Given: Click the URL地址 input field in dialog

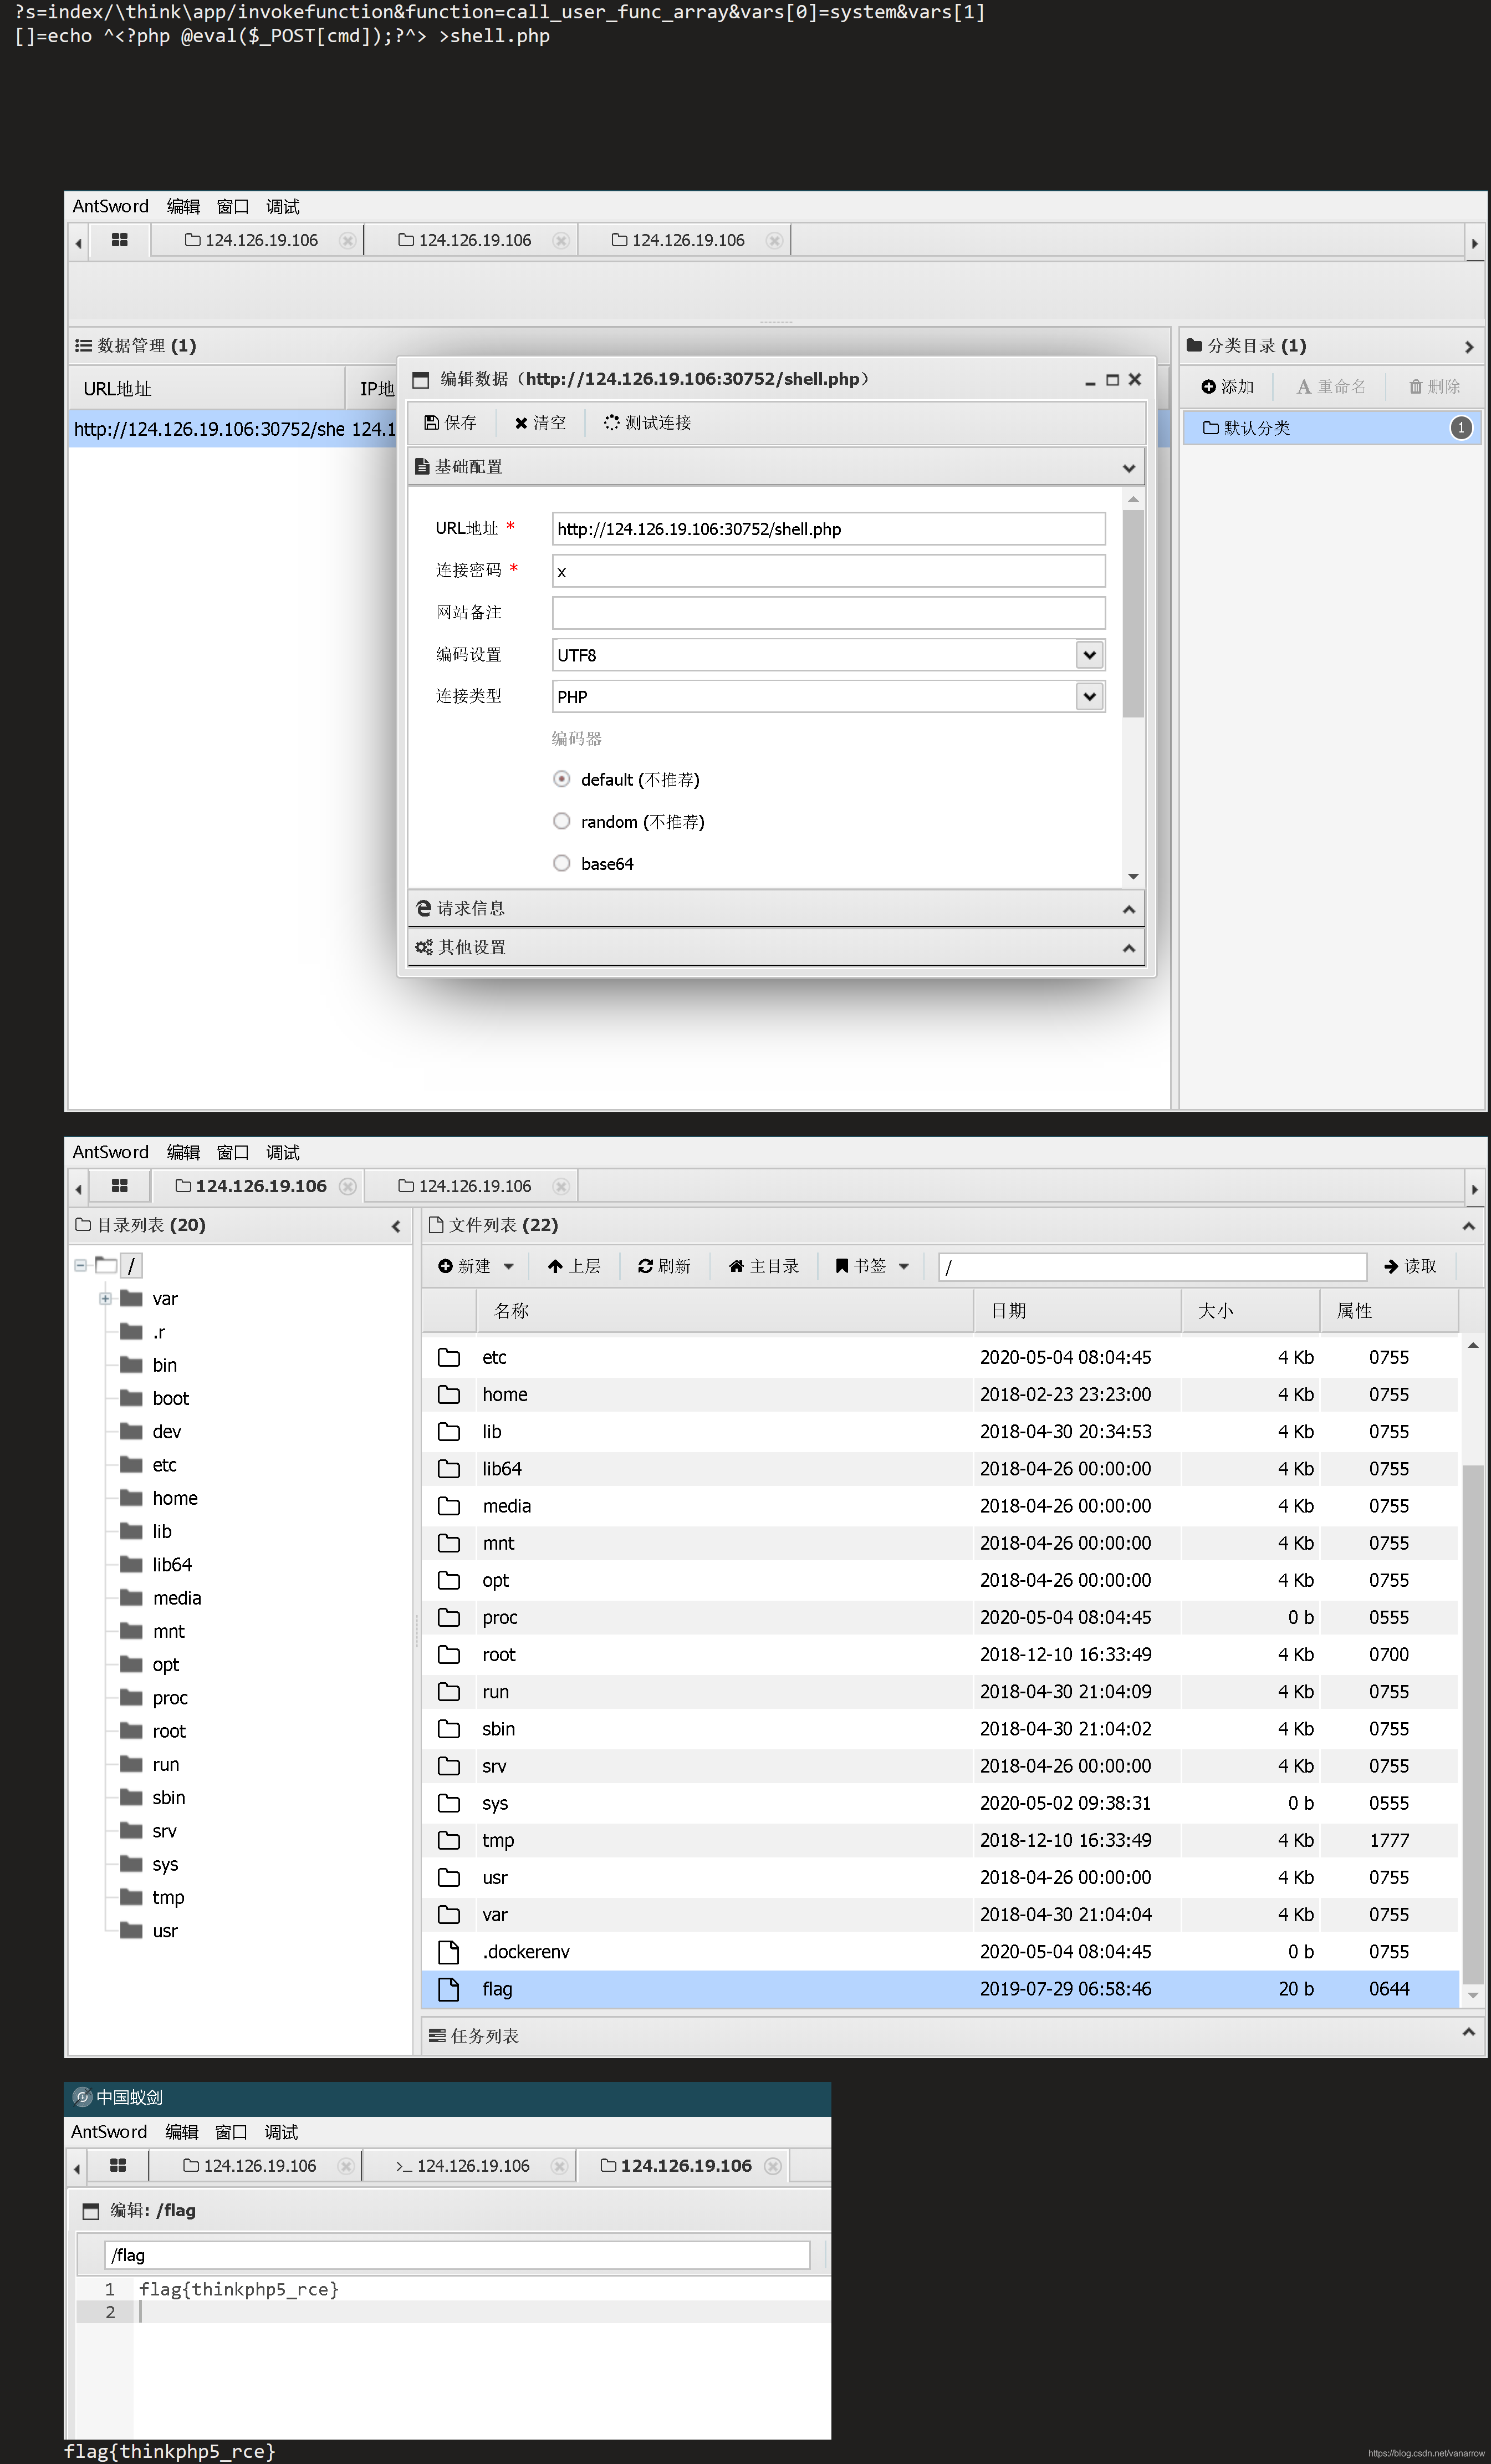Looking at the screenshot, I should [828, 529].
